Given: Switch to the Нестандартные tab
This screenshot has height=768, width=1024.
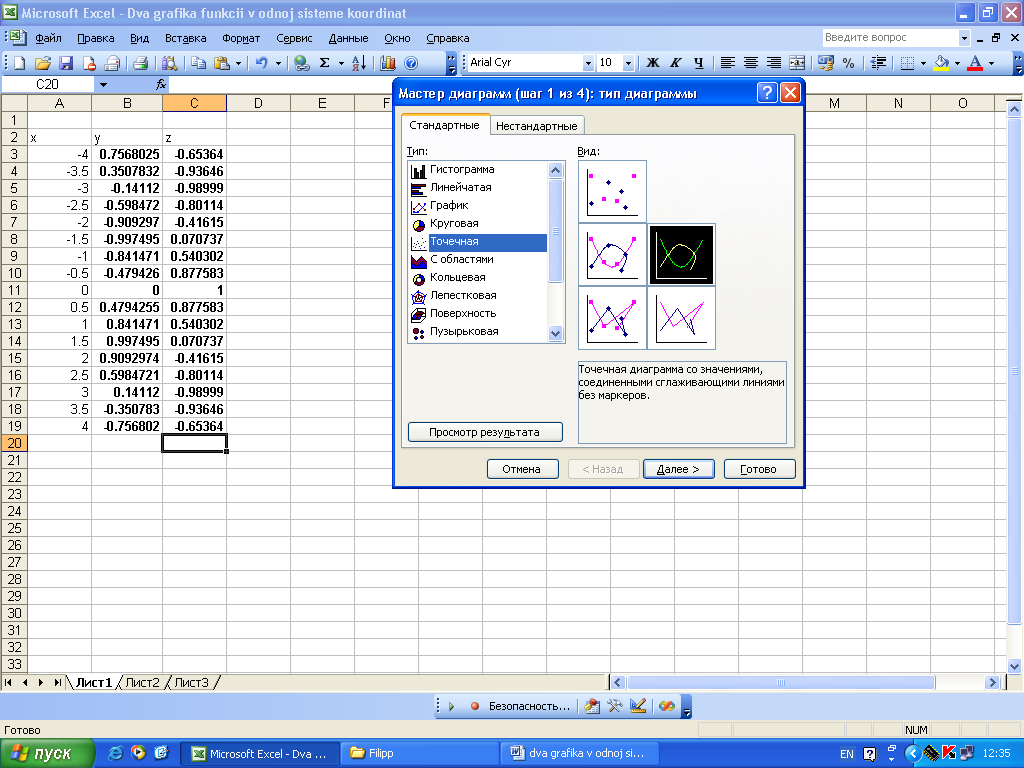Looking at the screenshot, I should pyautogui.click(x=536, y=126).
